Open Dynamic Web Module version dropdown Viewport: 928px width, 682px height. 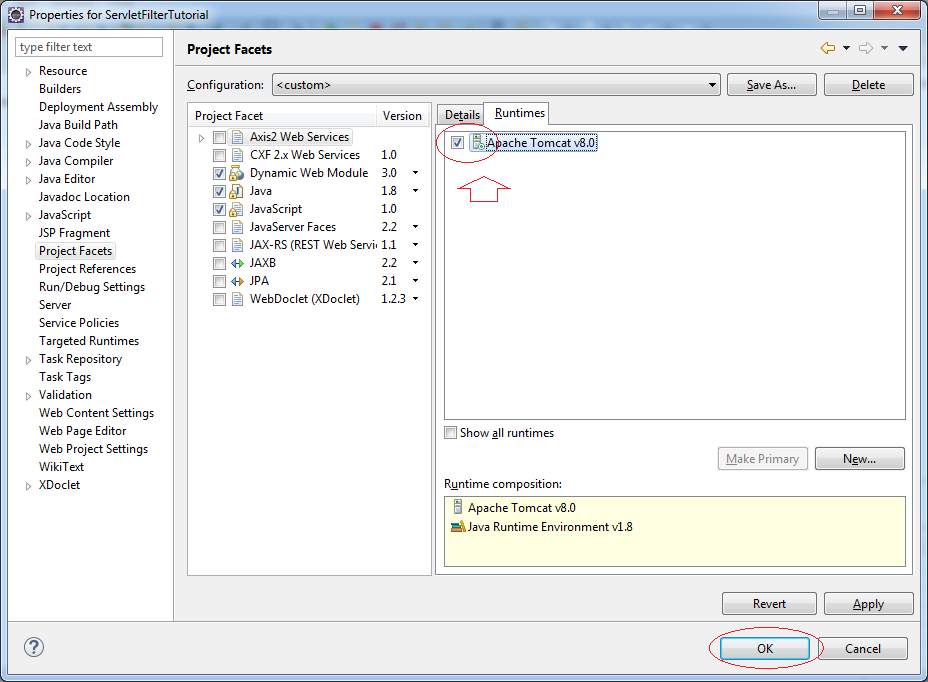(x=415, y=173)
